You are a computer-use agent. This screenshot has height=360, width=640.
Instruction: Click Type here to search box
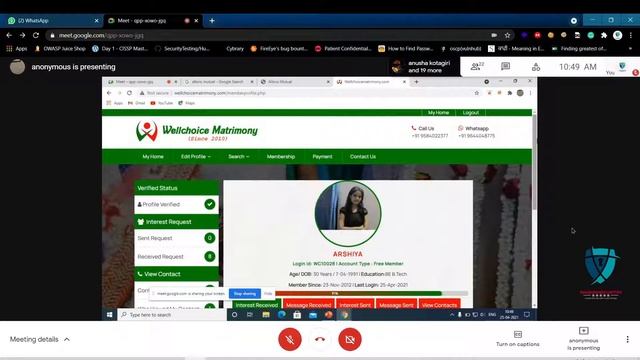click(172, 315)
